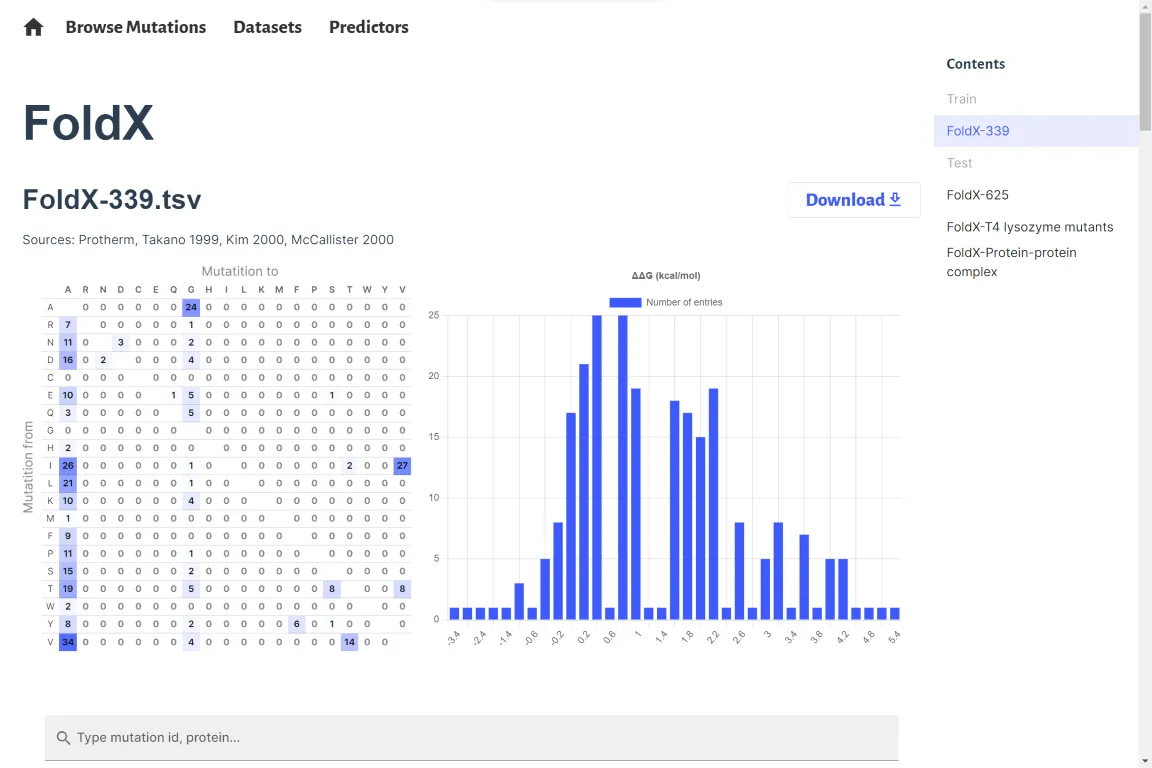Go to the home page icon

tap(33, 27)
